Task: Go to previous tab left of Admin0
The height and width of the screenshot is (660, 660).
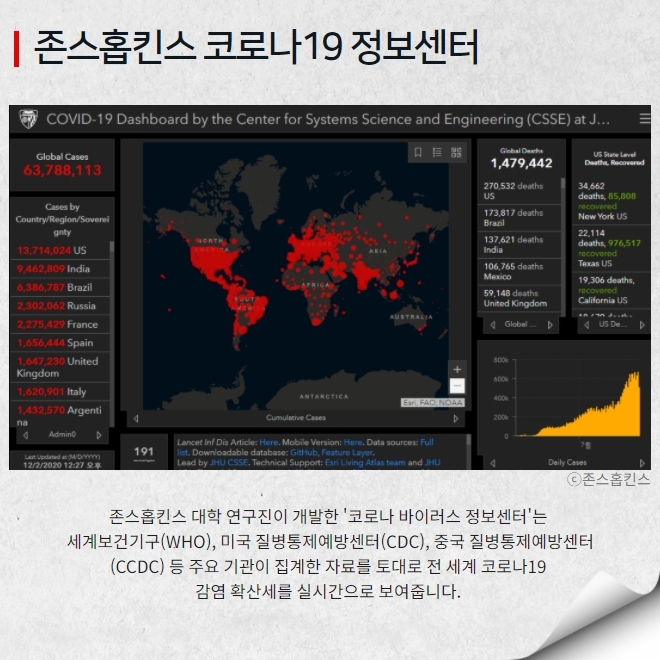Action: (26, 435)
